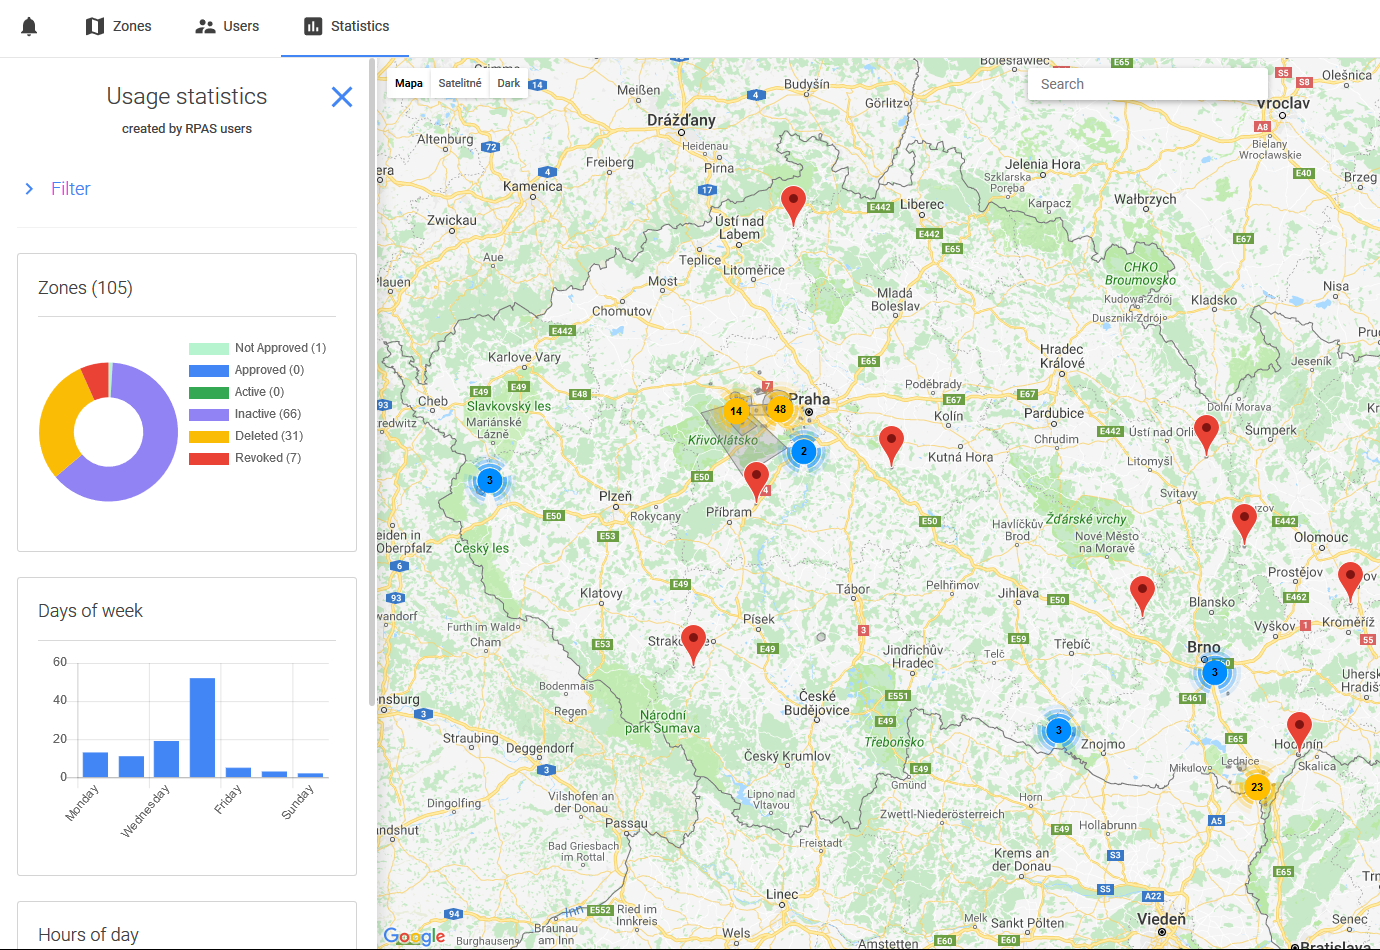The width and height of the screenshot is (1380, 950).
Task: Click the Google logo on map
Action: tap(414, 936)
